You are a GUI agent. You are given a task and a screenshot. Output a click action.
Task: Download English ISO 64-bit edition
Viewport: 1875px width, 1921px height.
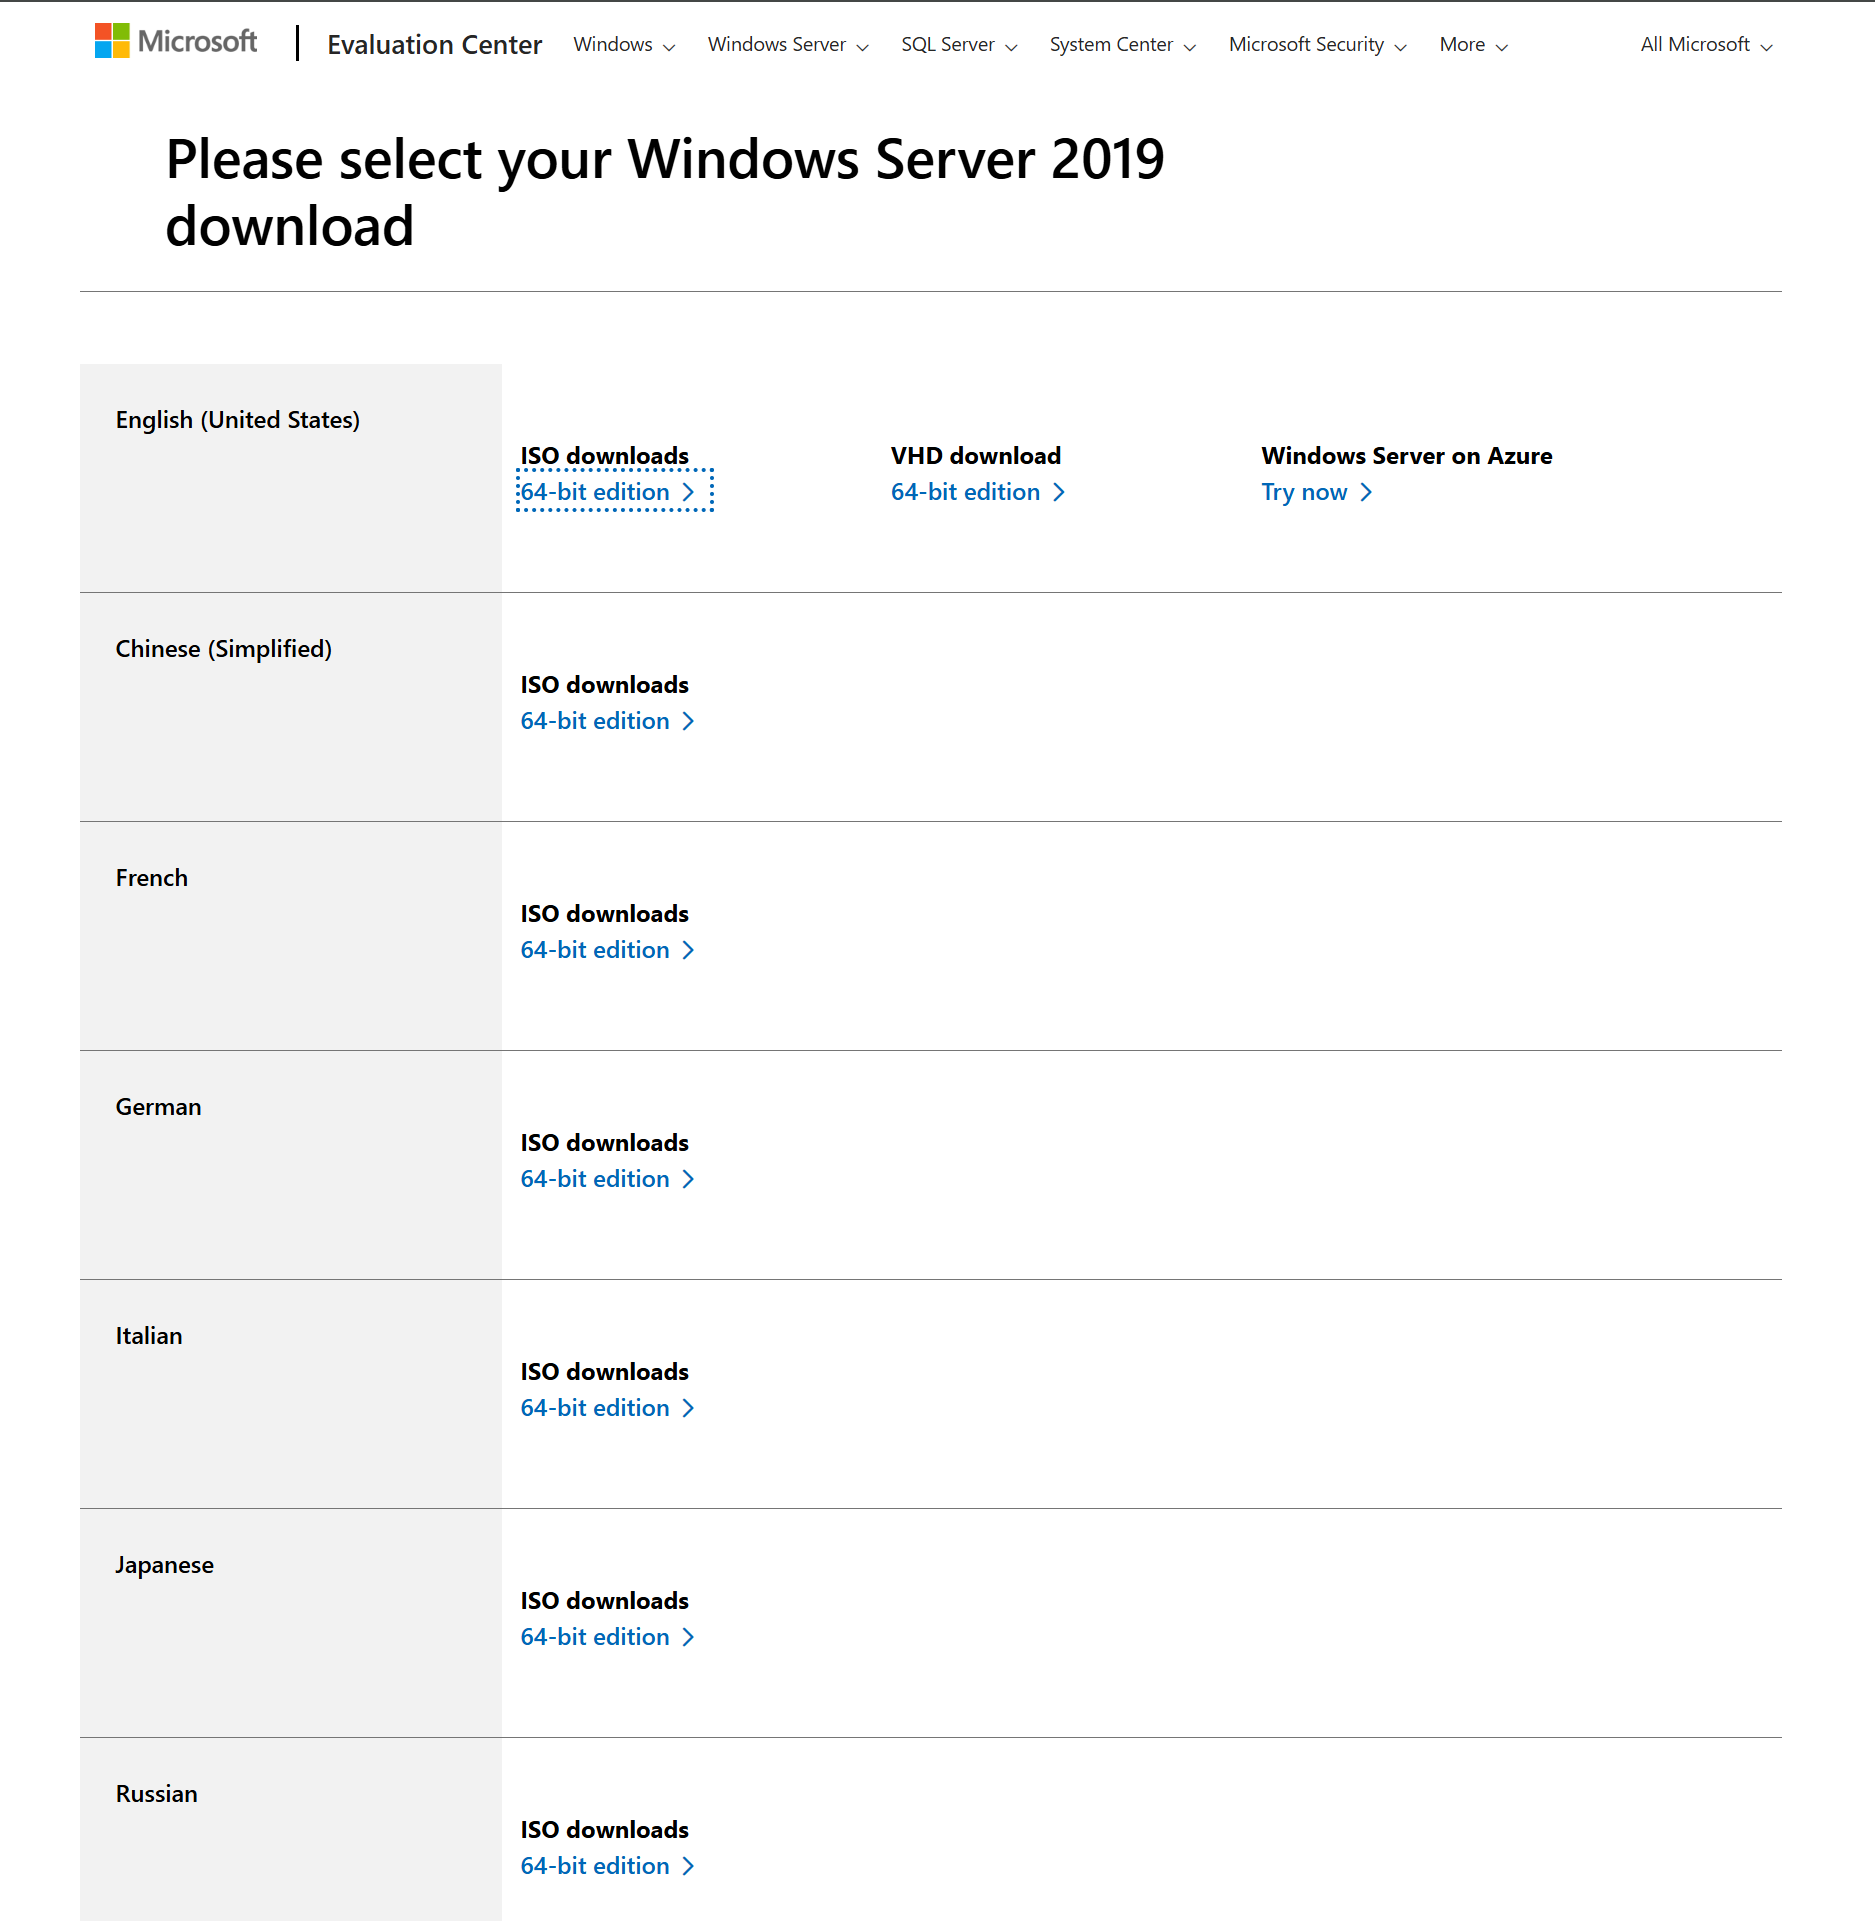608,492
